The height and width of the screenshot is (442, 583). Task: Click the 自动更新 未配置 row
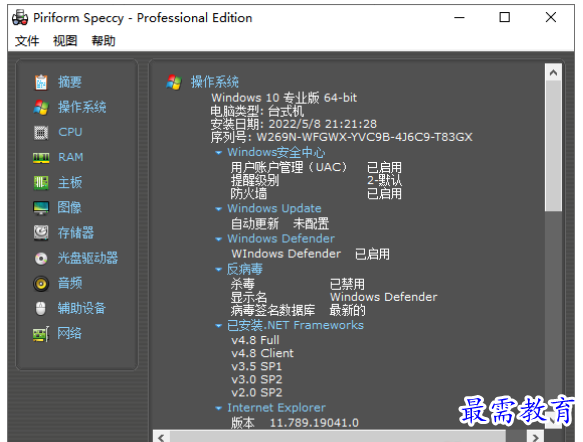pos(280,224)
